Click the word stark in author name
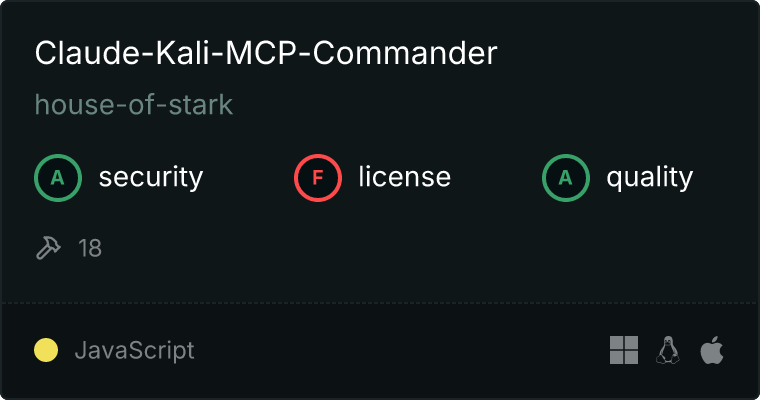The width and height of the screenshot is (760, 400). pyautogui.click(x=201, y=105)
